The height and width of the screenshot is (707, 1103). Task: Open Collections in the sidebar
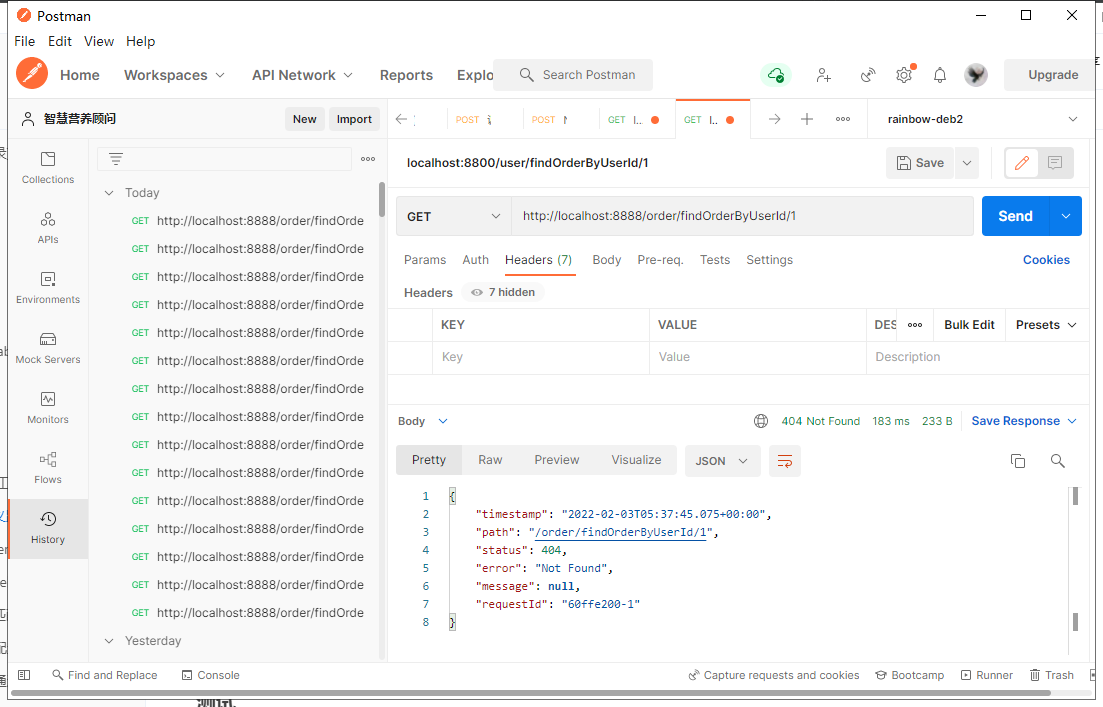click(48, 167)
